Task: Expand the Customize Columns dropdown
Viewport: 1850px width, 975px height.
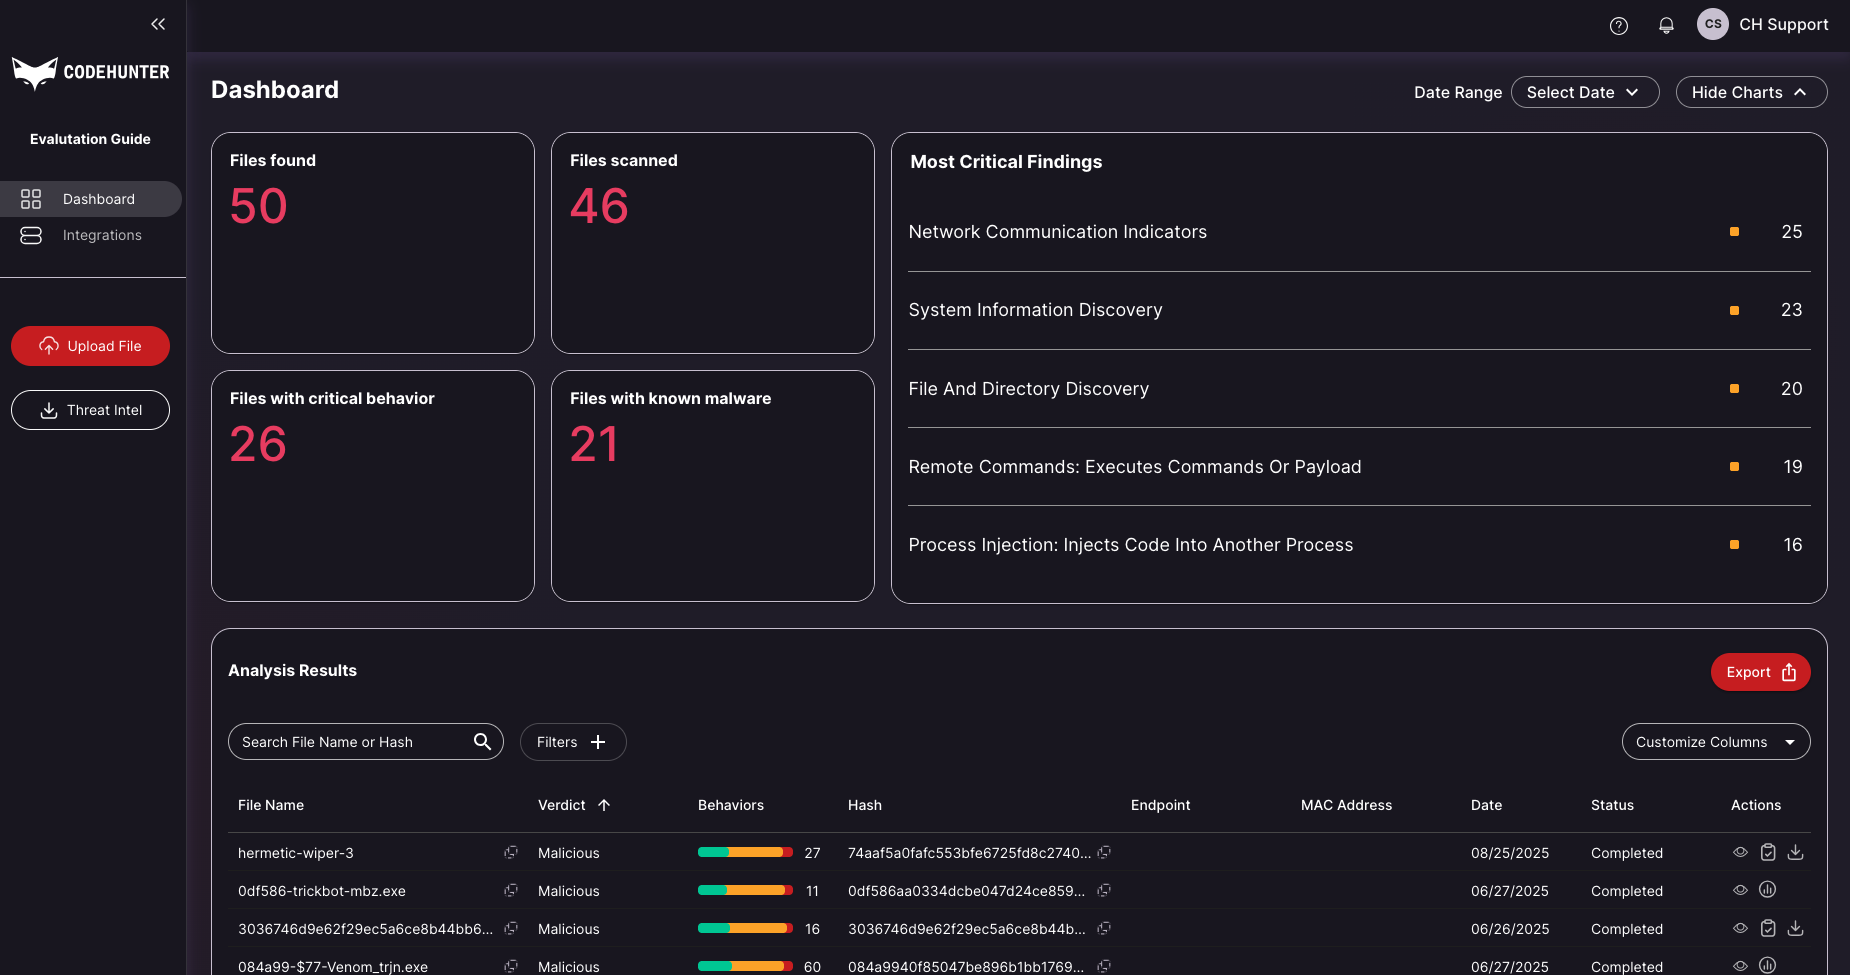Action: coord(1715,741)
